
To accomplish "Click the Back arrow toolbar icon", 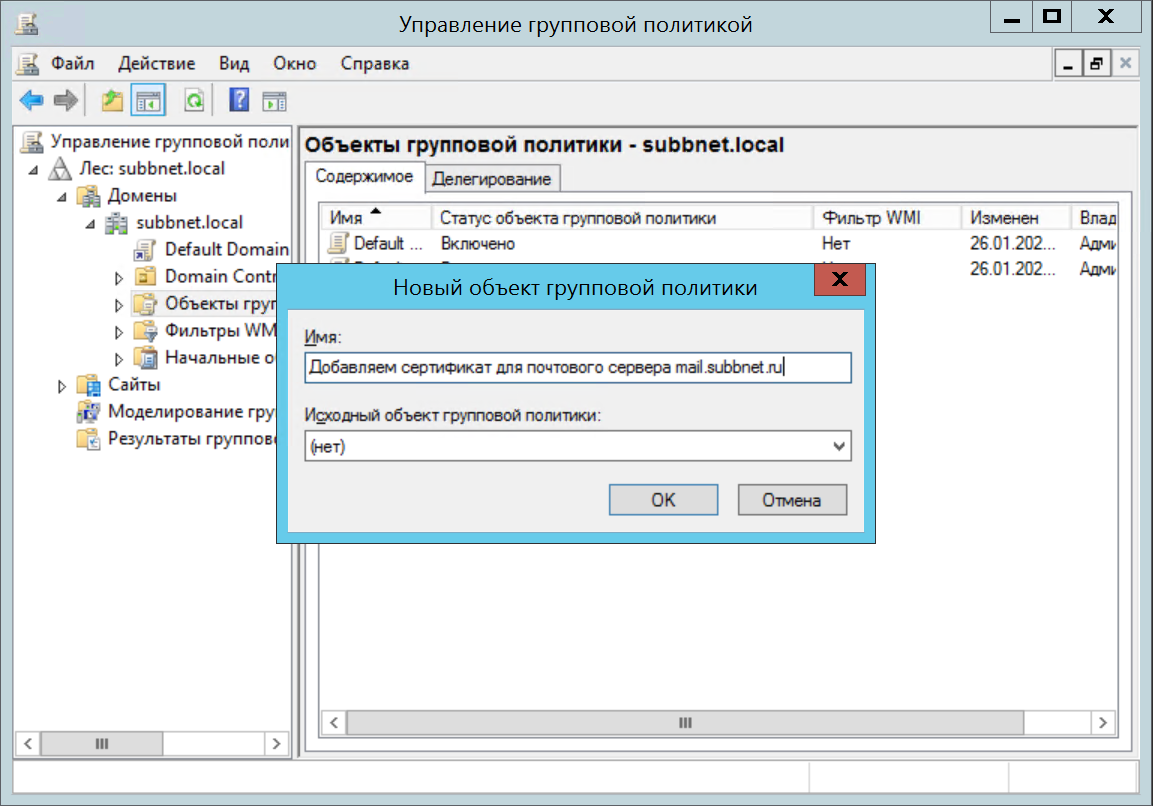I will pyautogui.click(x=32, y=100).
